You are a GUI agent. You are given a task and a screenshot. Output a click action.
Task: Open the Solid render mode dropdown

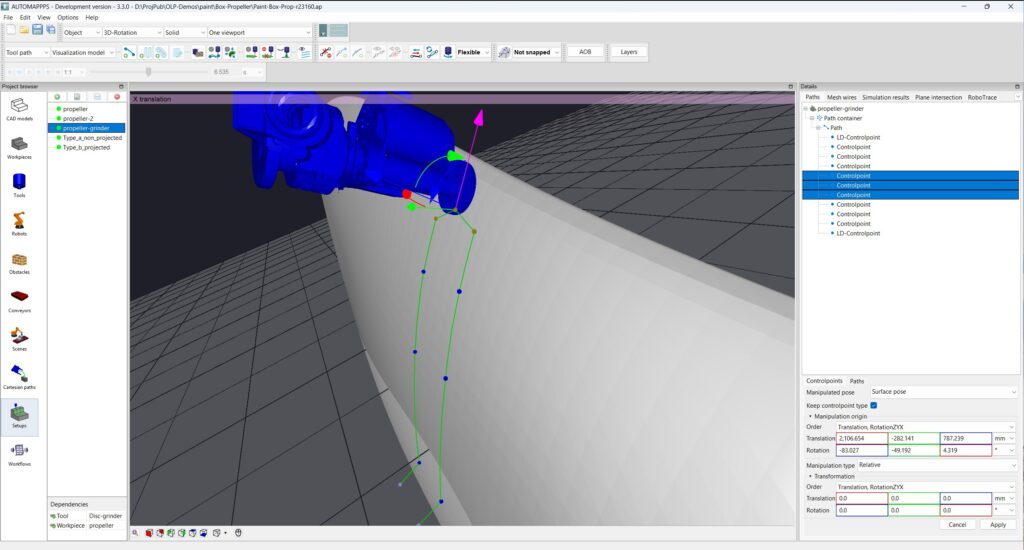tap(185, 32)
